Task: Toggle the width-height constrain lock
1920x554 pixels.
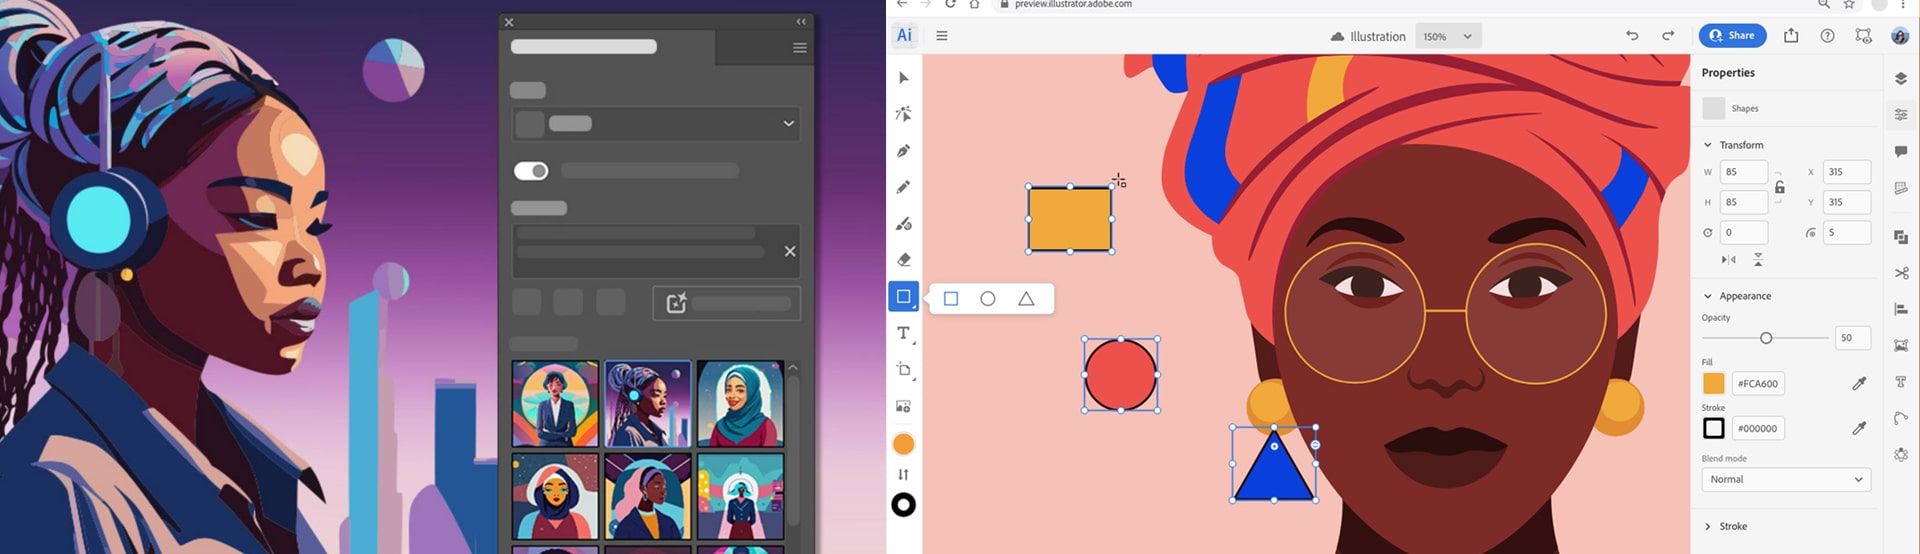Action: (1780, 187)
